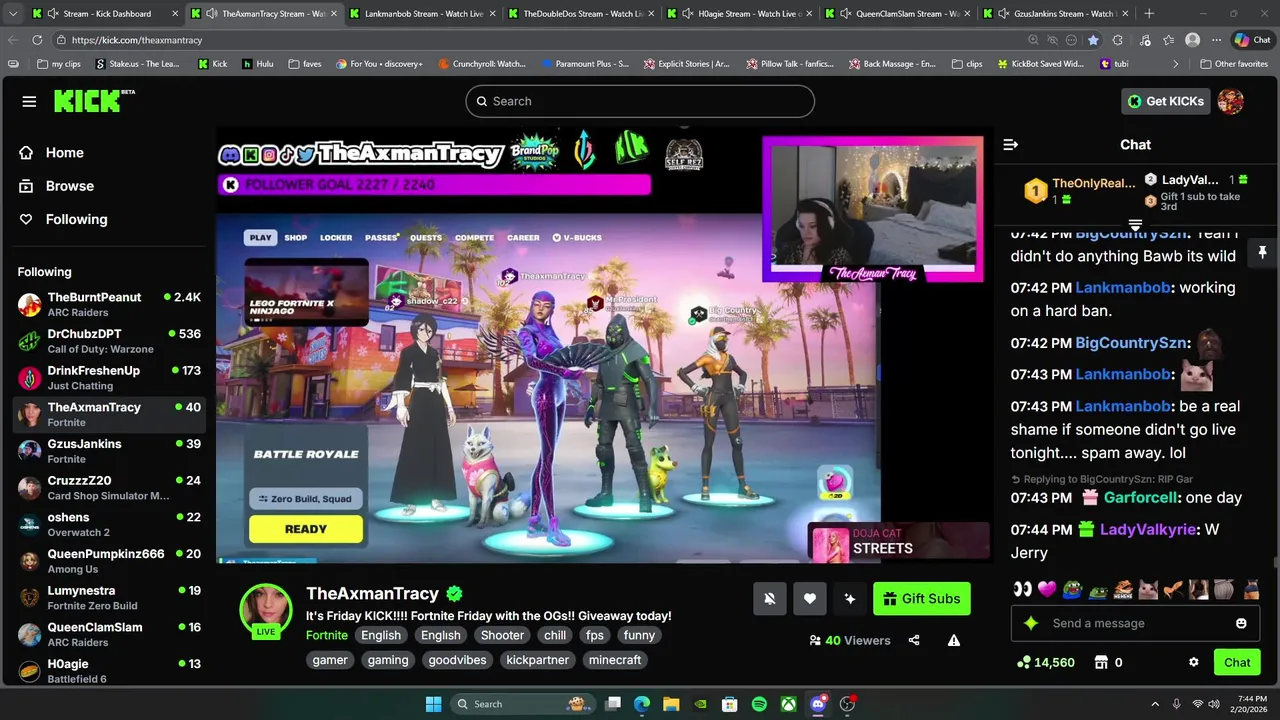Open the channel points shop icon

pos(1101,662)
